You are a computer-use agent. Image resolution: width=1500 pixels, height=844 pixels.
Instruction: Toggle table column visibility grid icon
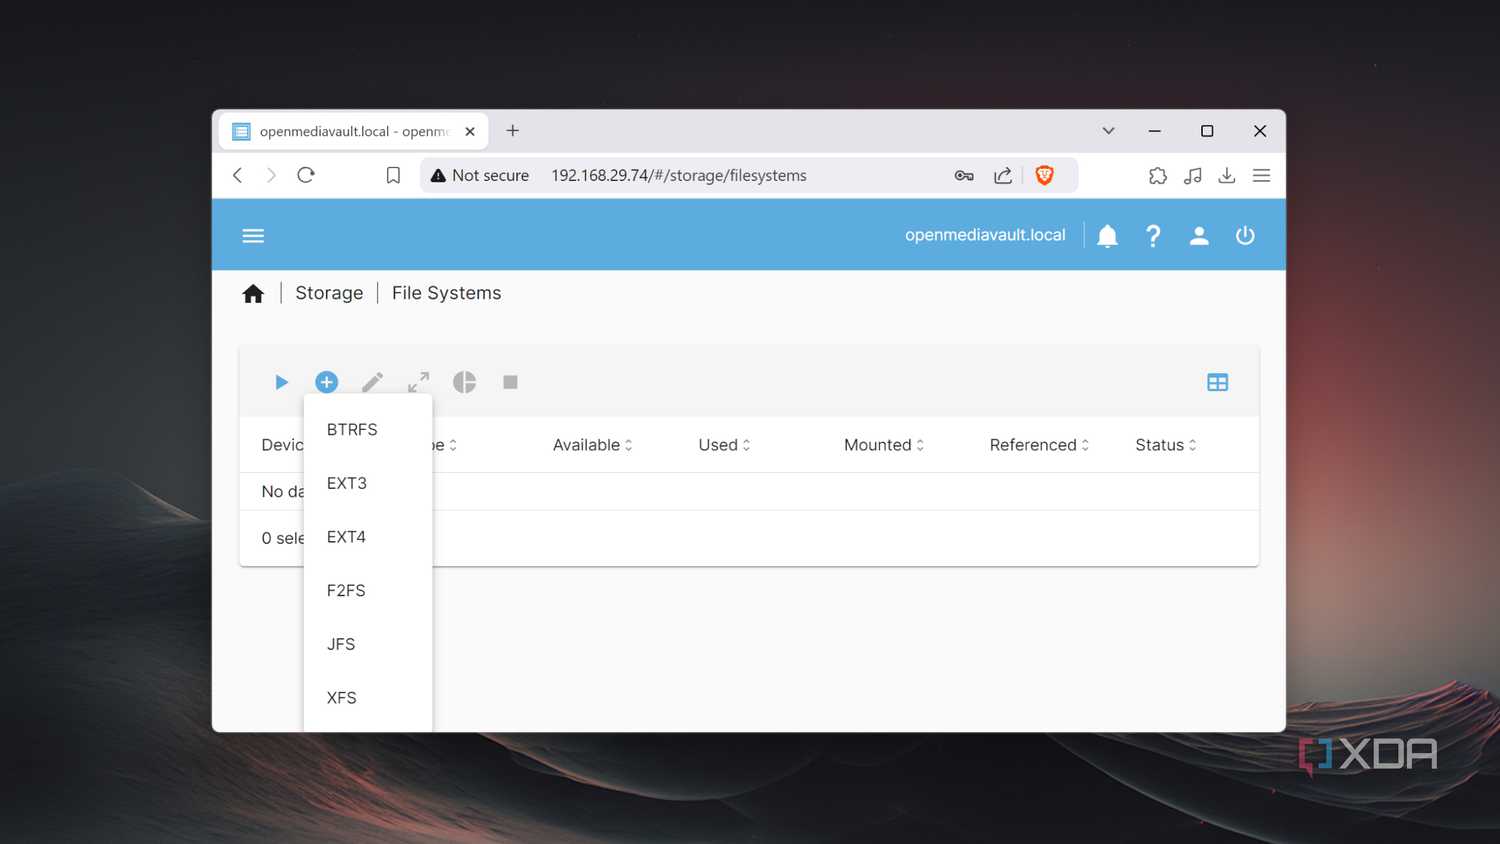pos(1217,382)
